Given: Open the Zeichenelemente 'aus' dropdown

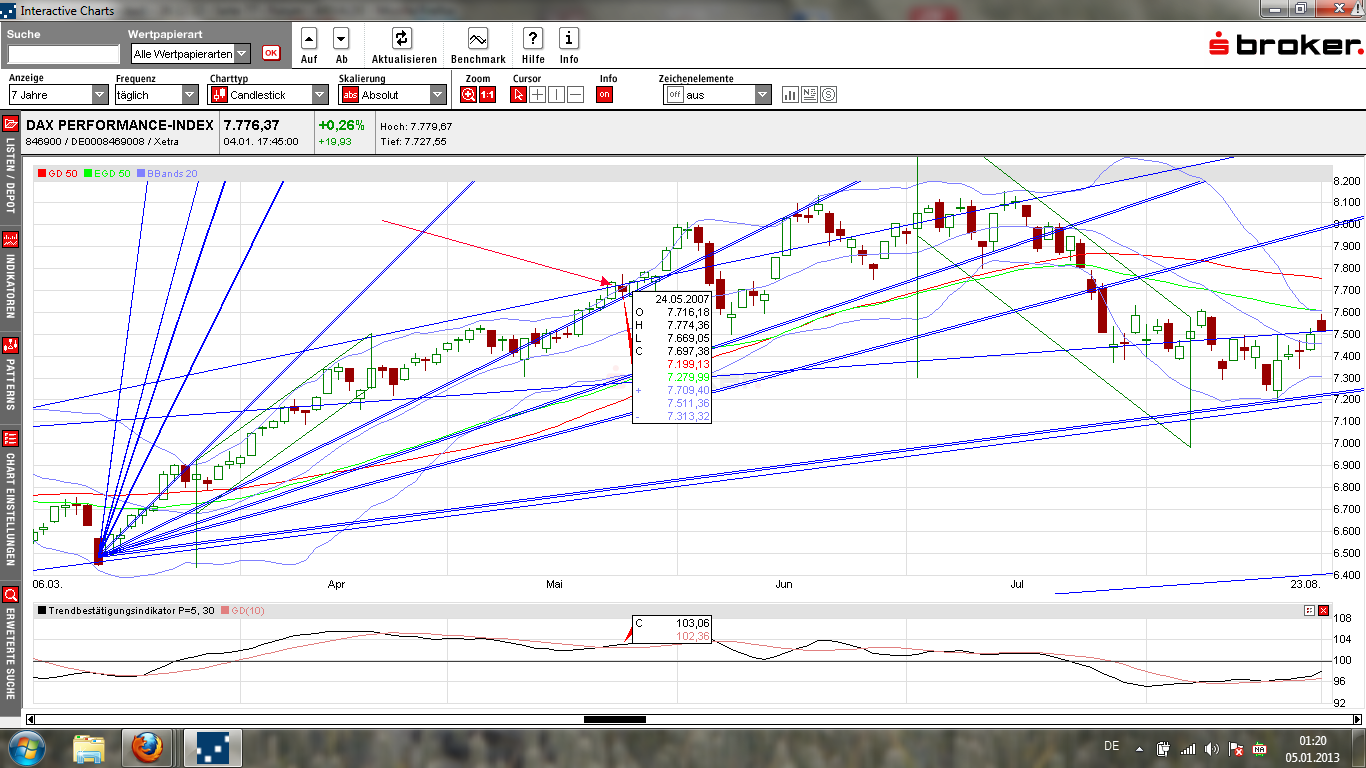Looking at the screenshot, I should pyautogui.click(x=718, y=95).
